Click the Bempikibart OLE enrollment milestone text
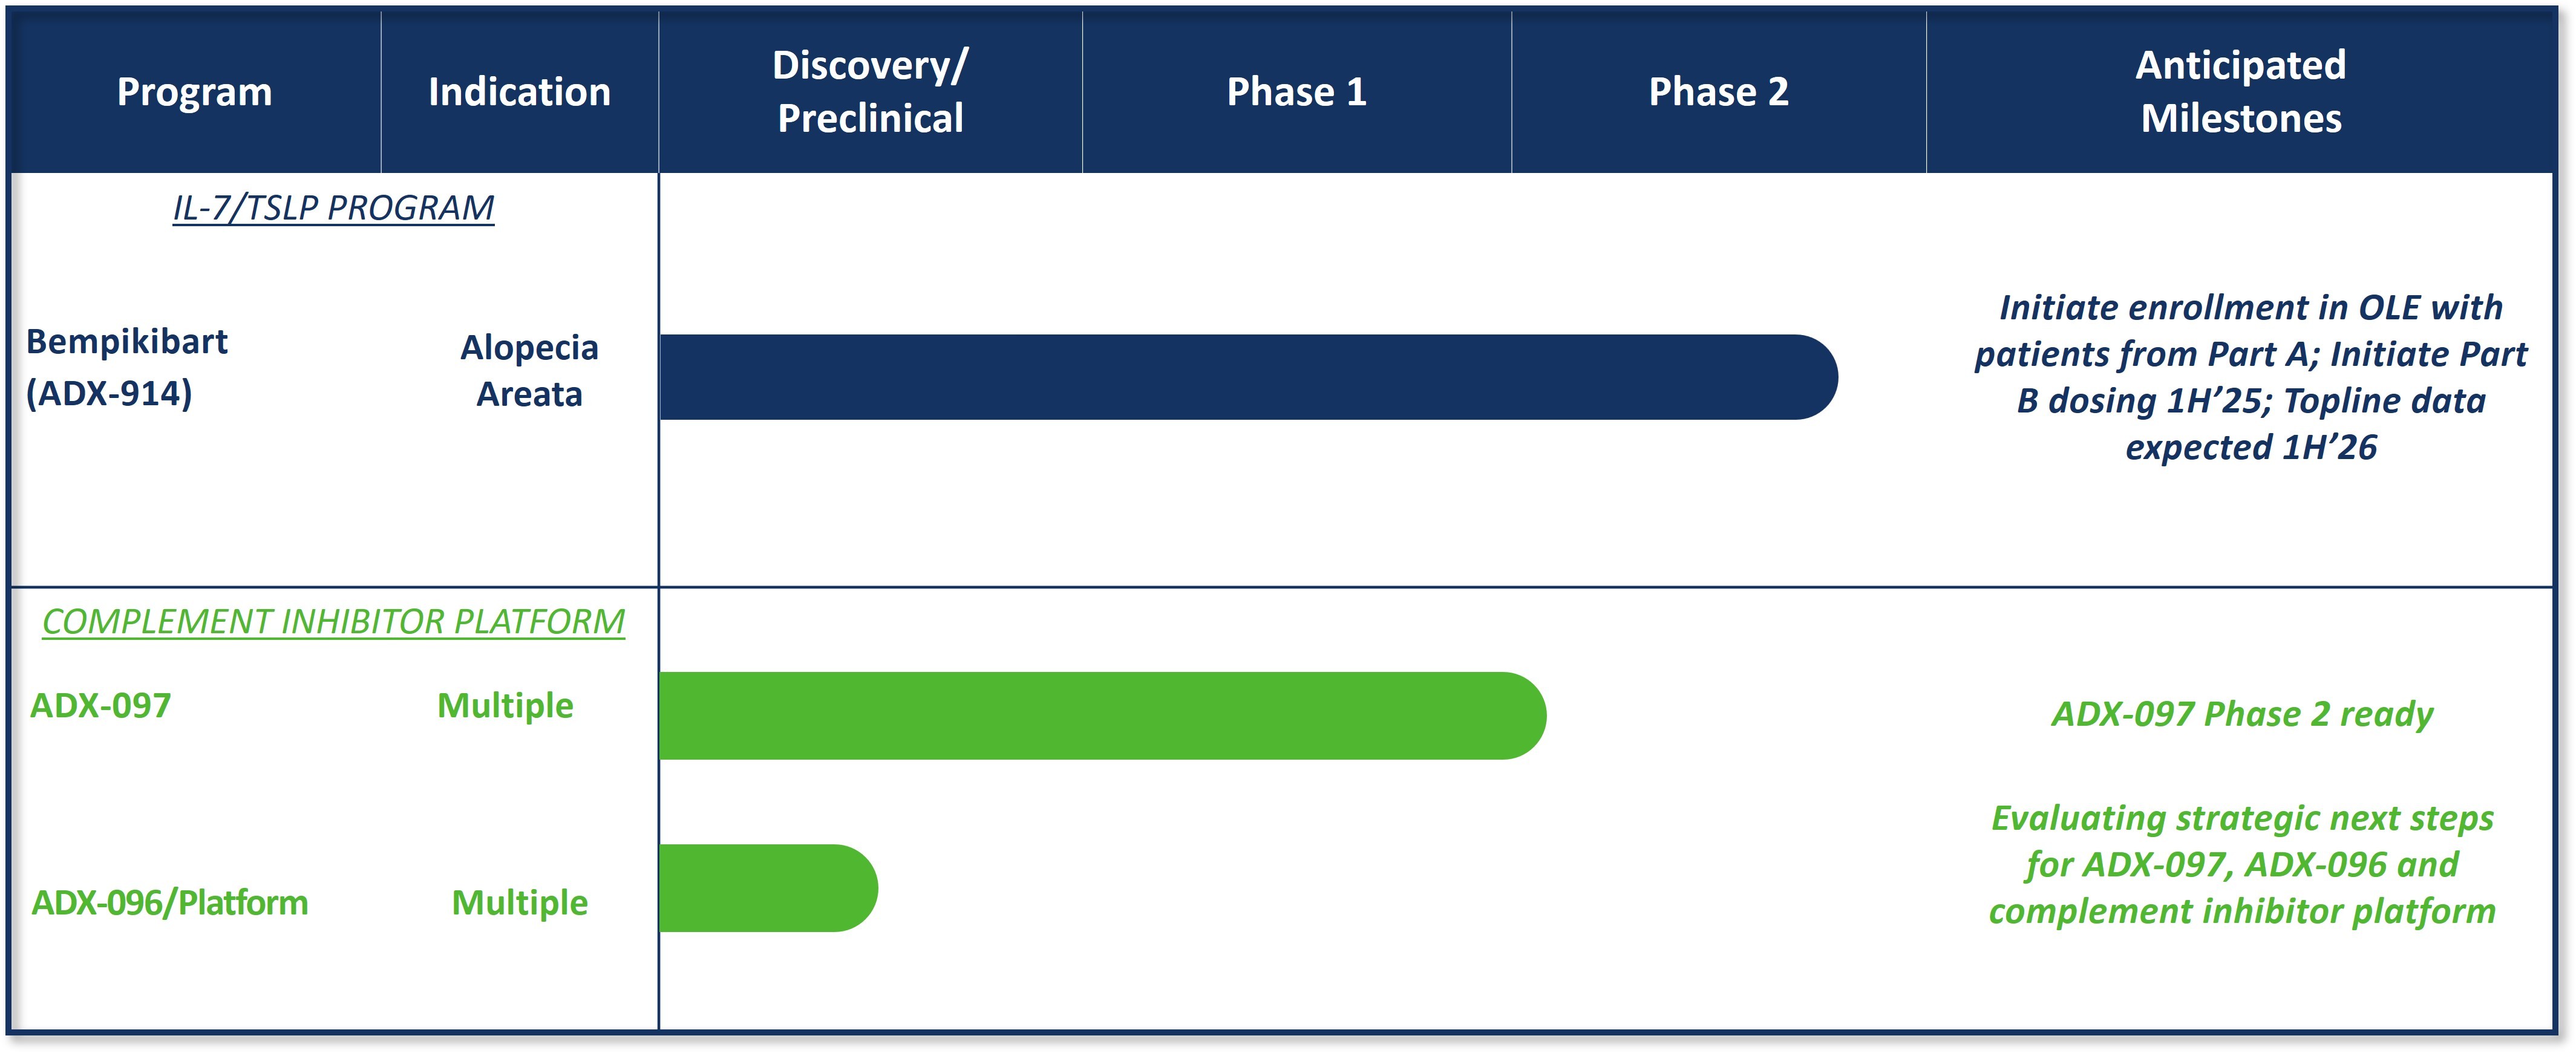Image resolution: width=2576 pixels, height=1053 pixels. [2250, 377]
